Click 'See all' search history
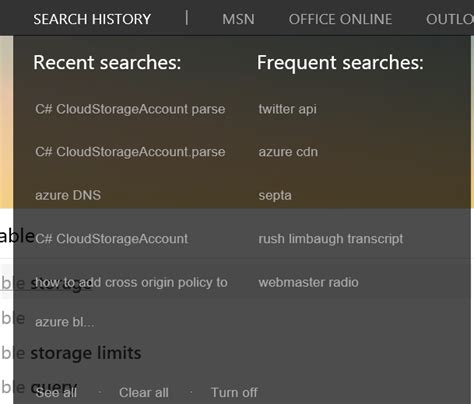474x404 pixels. (56, 392)
